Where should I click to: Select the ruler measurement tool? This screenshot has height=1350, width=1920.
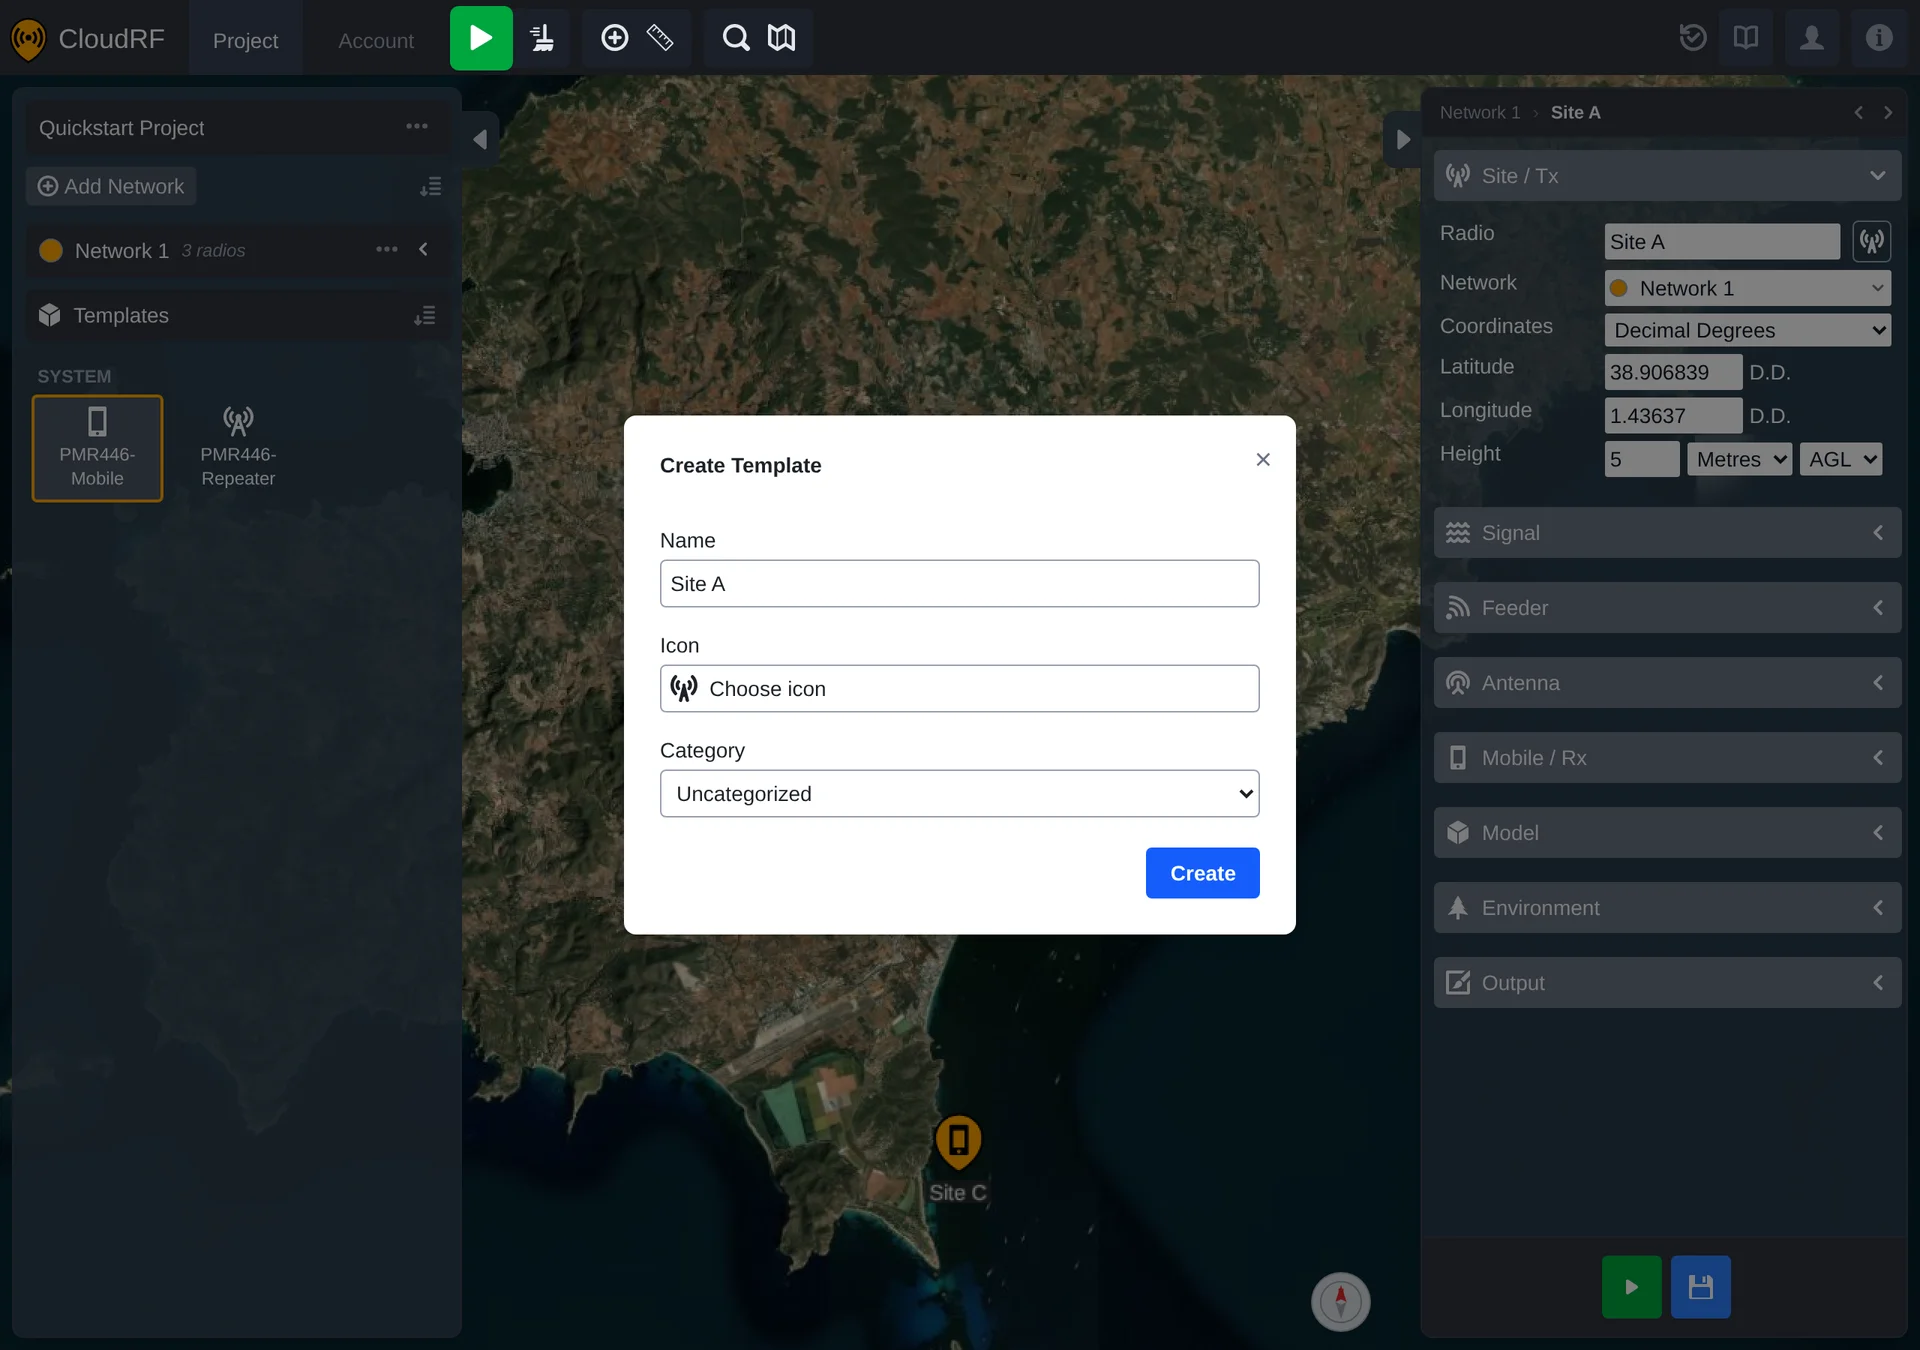pyautogui.click(x=660, y=38)
